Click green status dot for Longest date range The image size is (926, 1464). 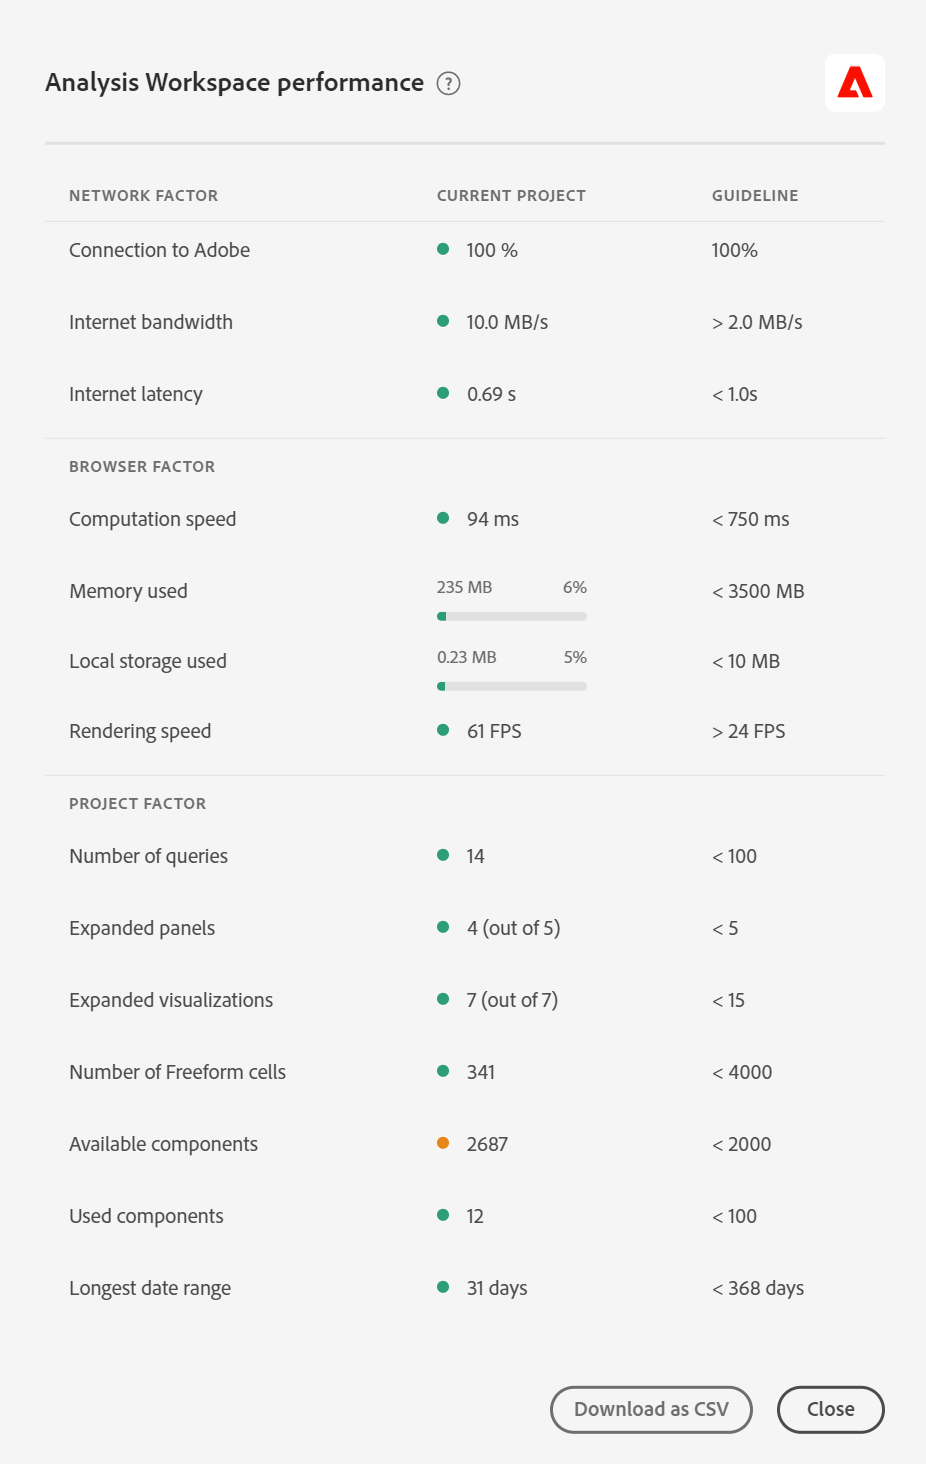(x=443, y=1287)
